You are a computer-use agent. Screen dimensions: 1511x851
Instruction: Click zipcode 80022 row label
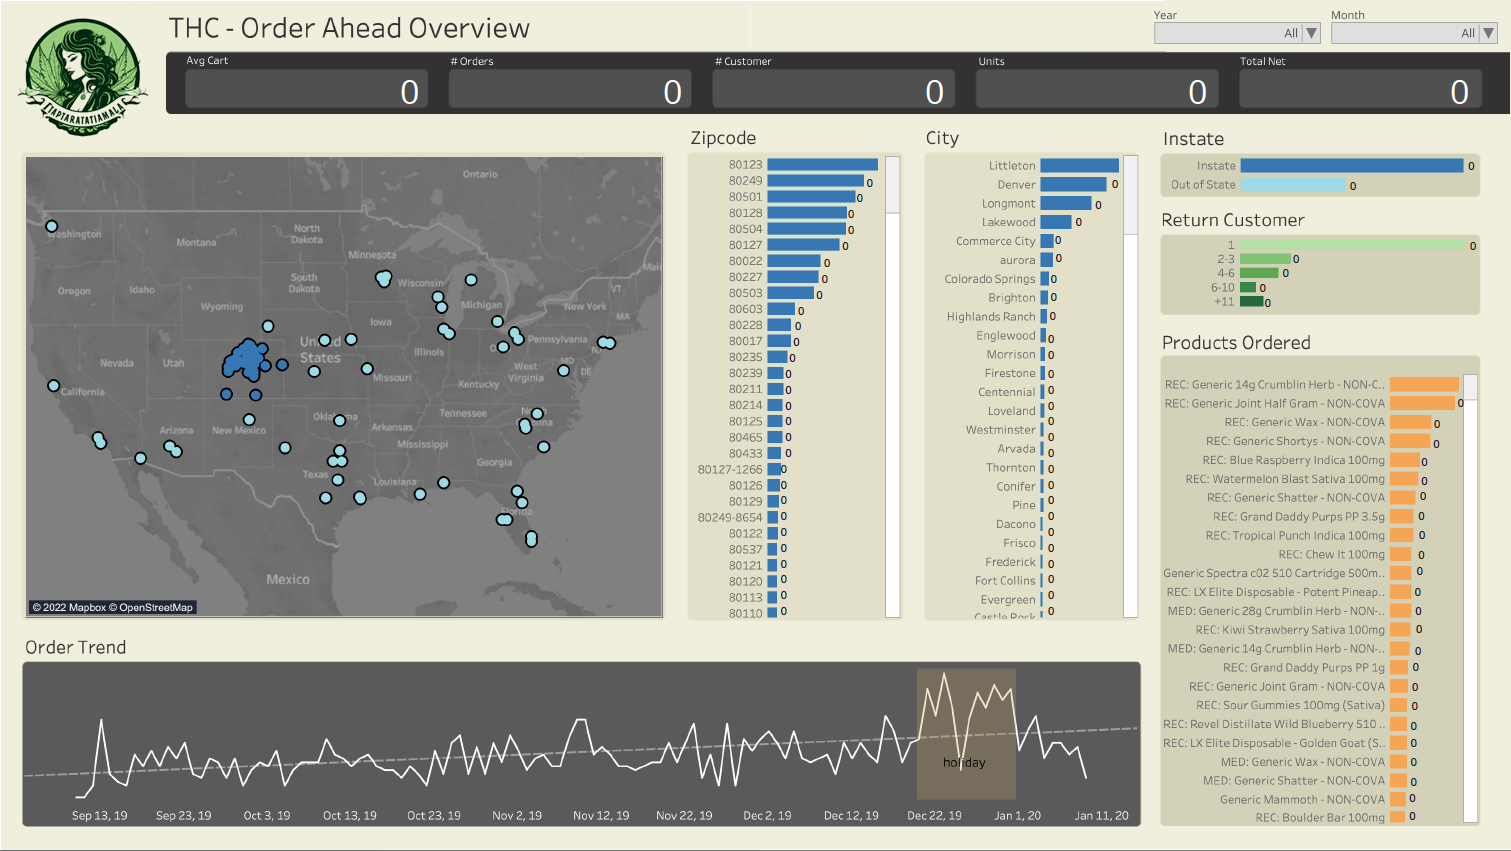(x=745, y=261)
